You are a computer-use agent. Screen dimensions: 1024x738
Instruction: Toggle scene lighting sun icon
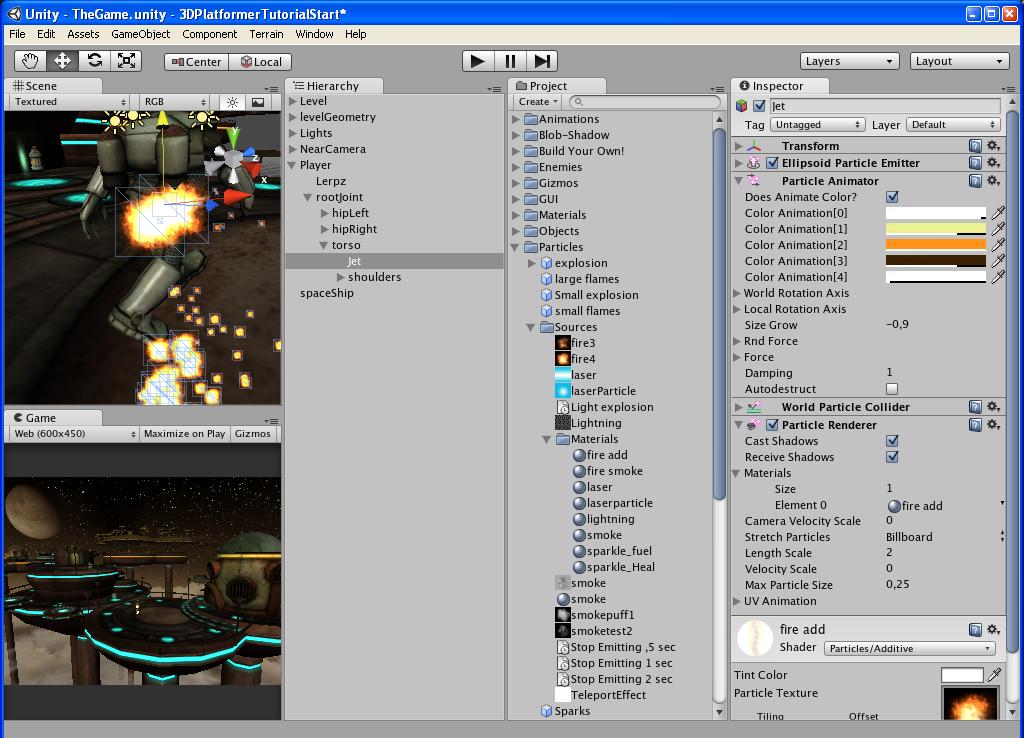pos(232,102)
